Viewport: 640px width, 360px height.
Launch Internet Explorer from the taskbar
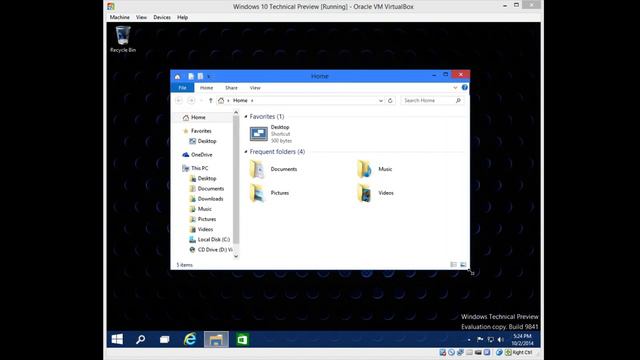pos(190,339)
